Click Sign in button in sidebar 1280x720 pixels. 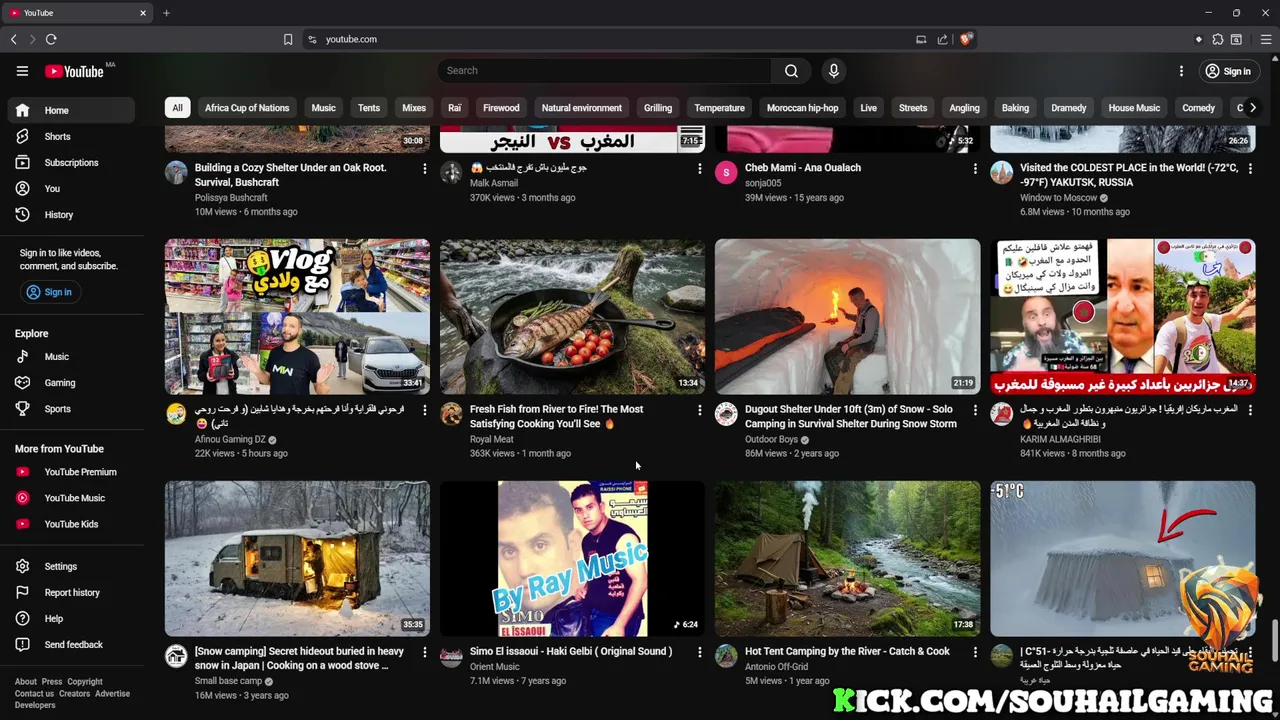49,292
